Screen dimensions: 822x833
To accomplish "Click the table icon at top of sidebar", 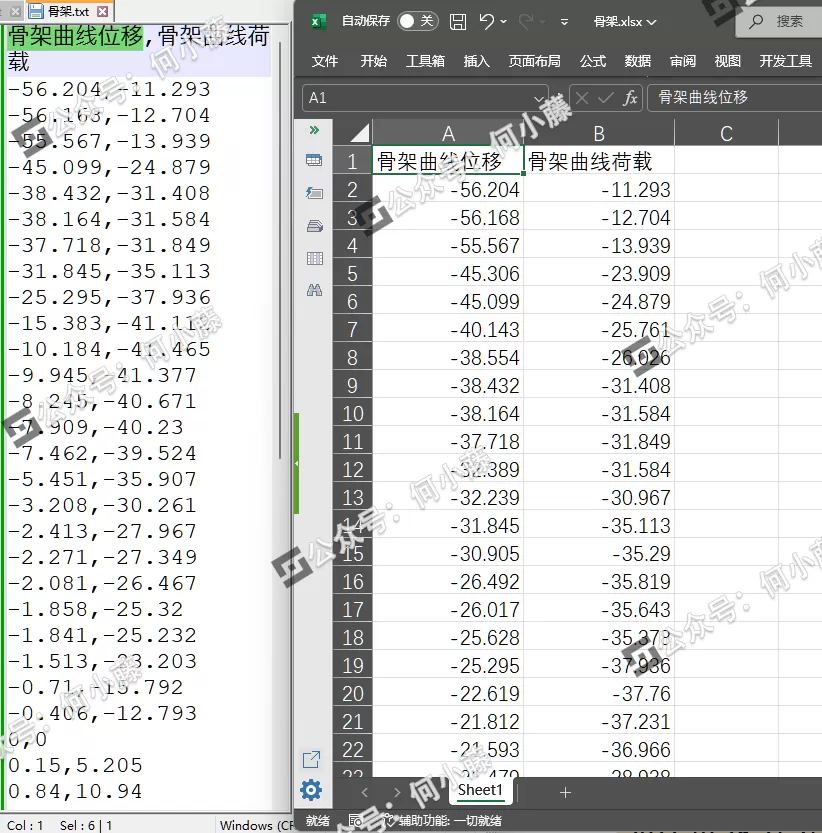I will pyautogui.click(x=314, y=160).
